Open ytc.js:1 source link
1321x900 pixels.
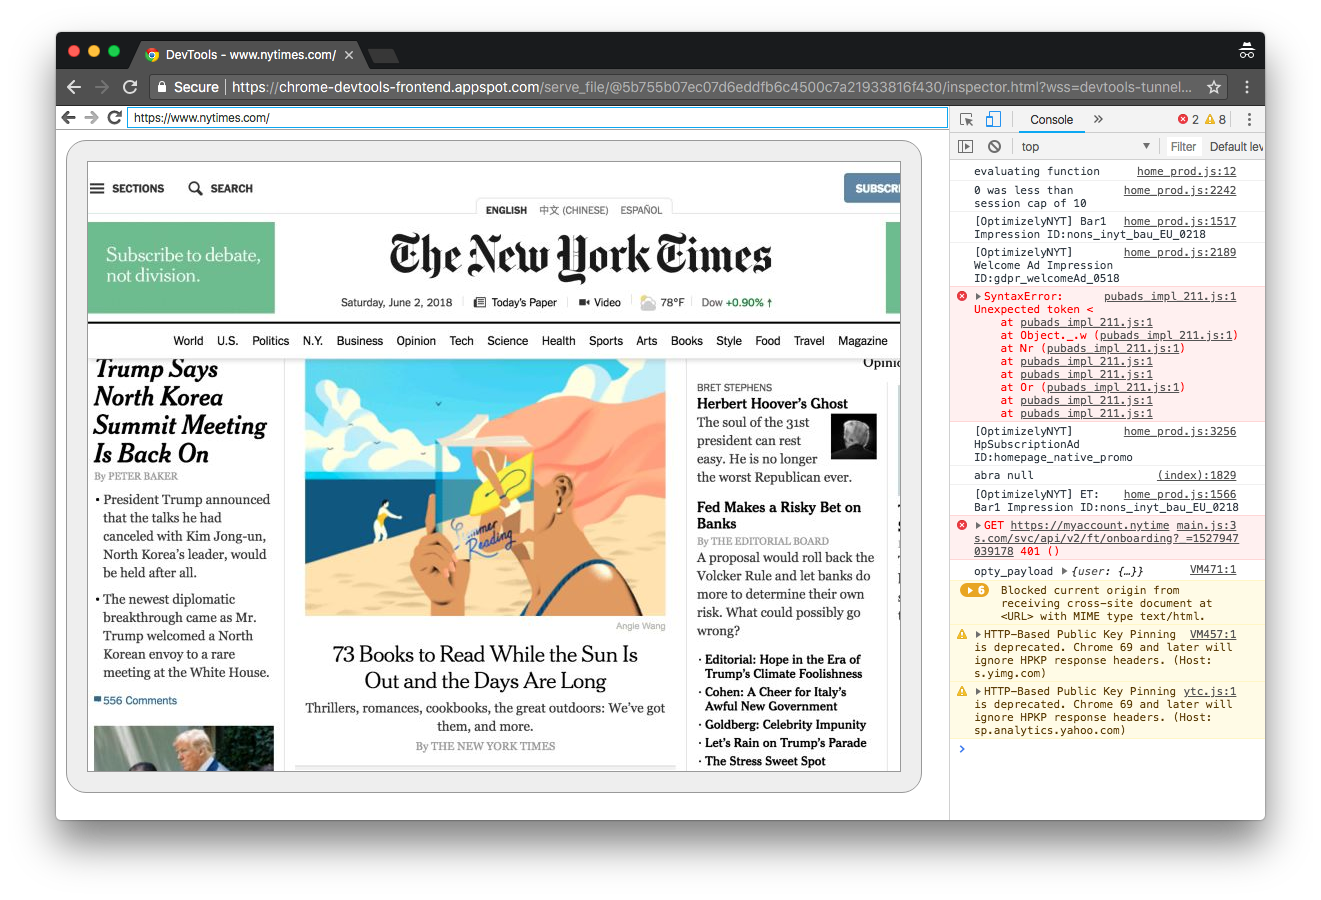[x=1210, y=691]
